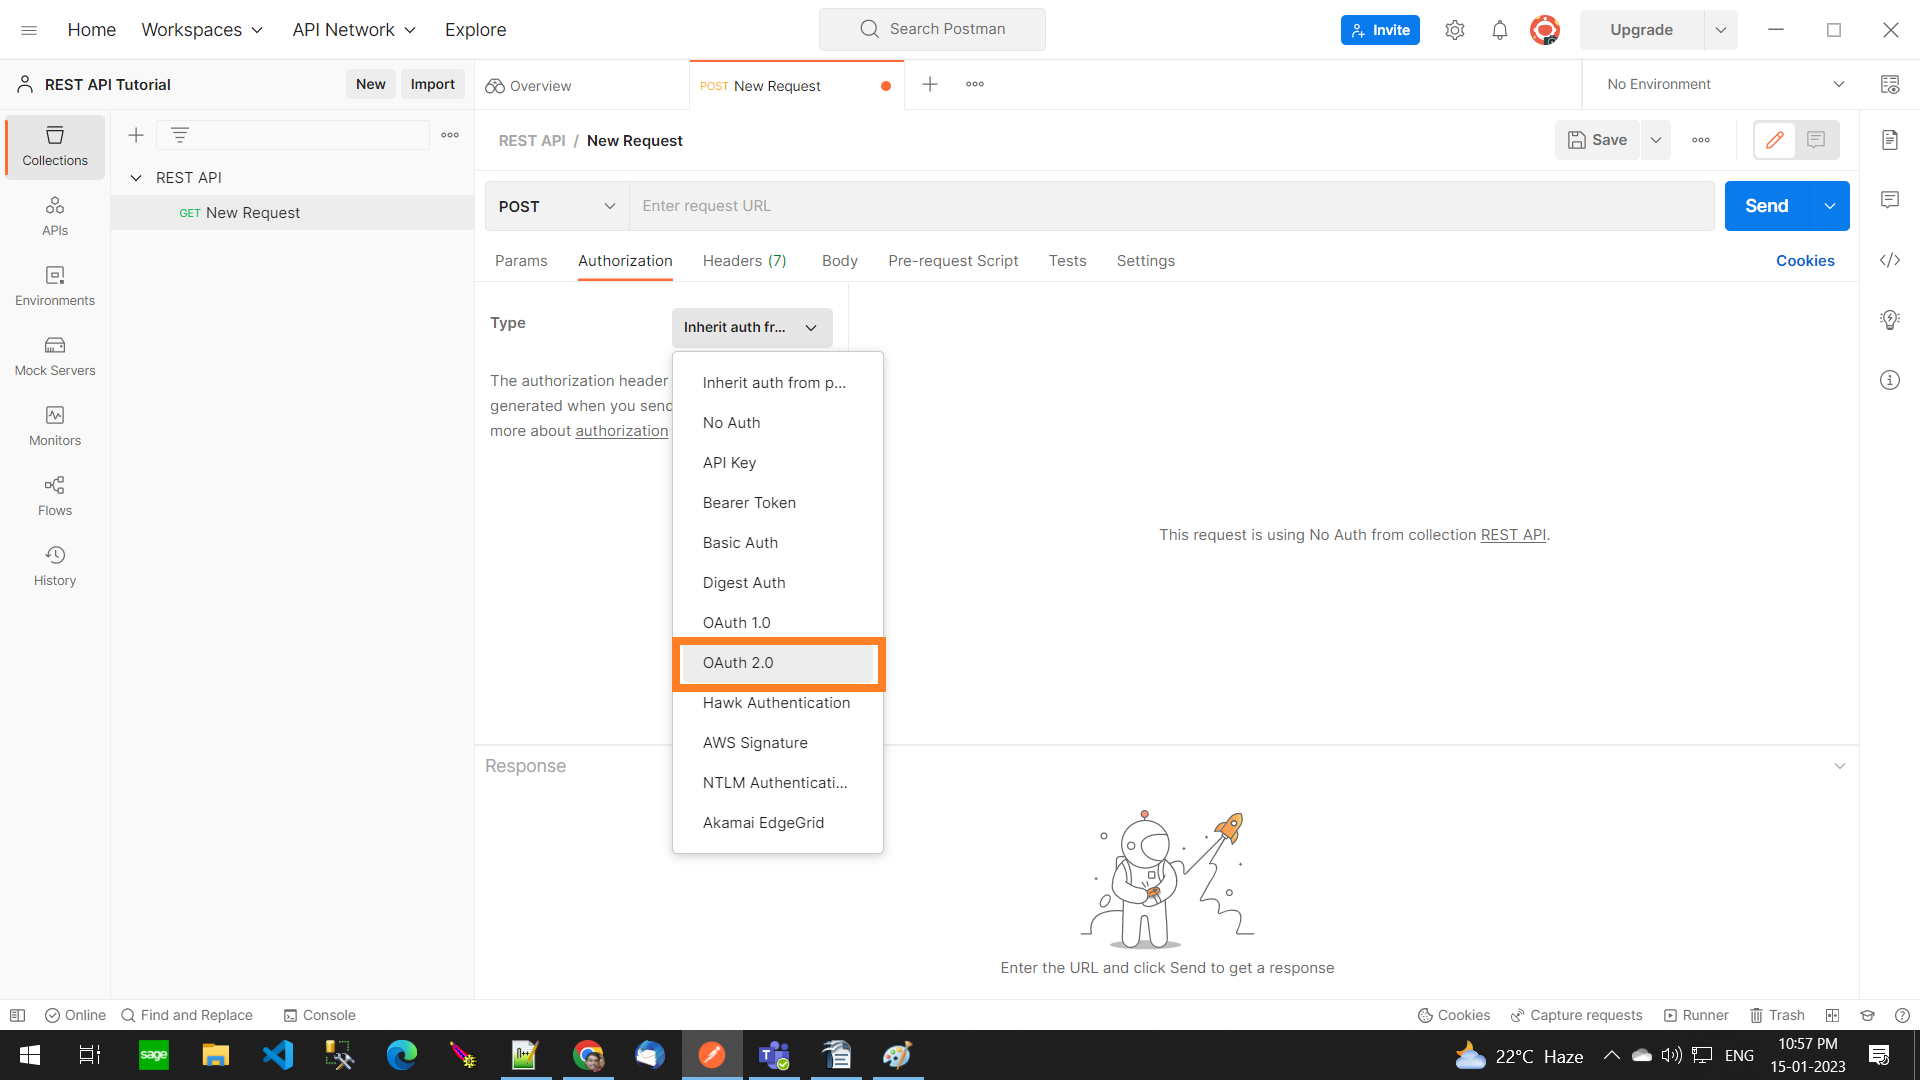Switch to comment mode icon
Screen dimensions: 1920x1080
tap(1816, 140)
